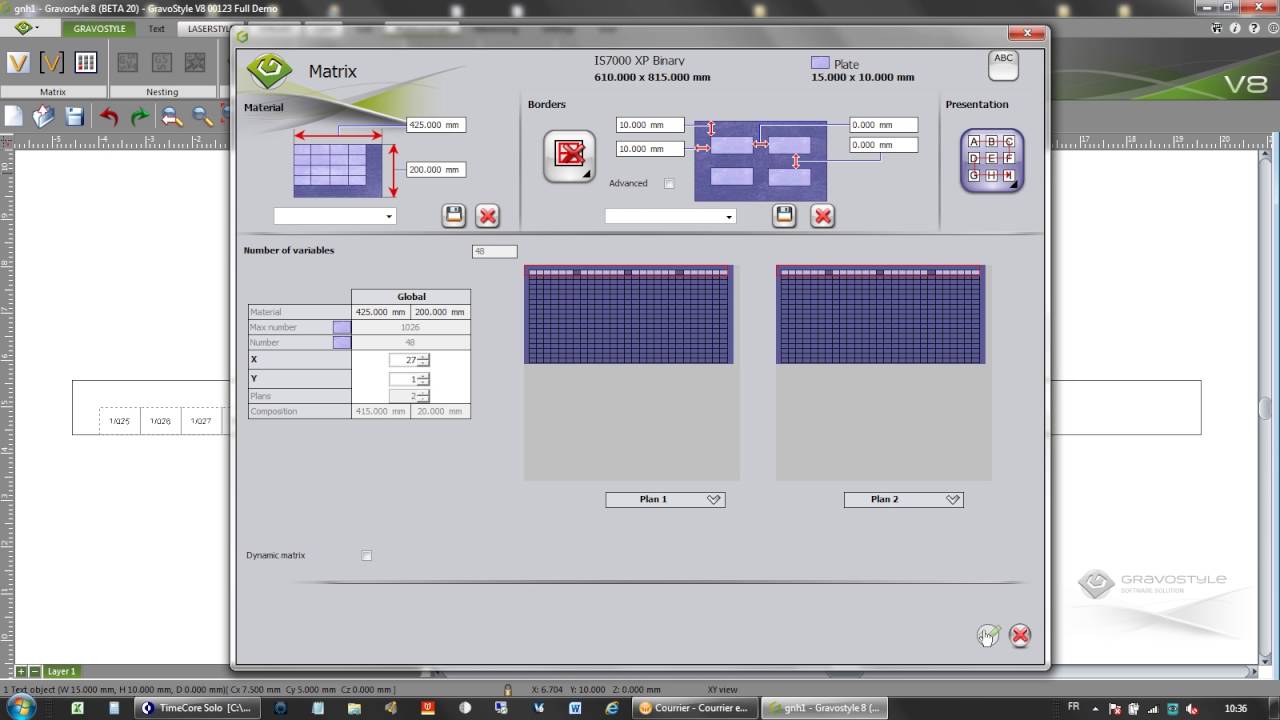The height and width of the screenshot is (720, 1280).
Task: Click the FR language indicator in tray
Action: [1073, 706]
